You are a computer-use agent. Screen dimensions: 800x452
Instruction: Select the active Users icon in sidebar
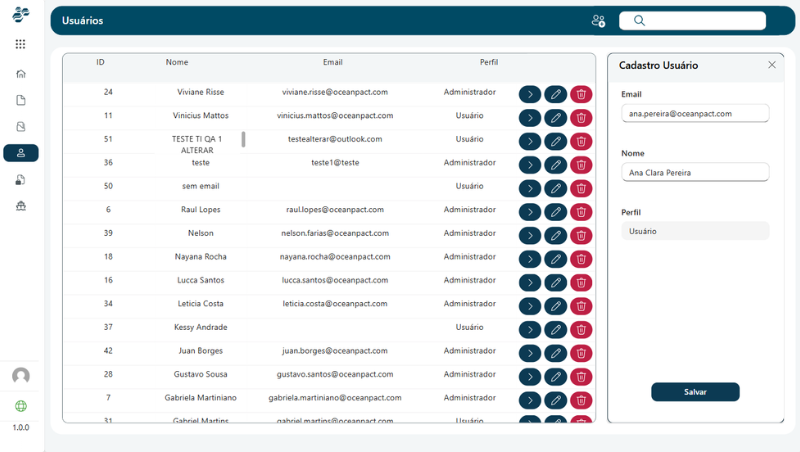pos(21,153)
